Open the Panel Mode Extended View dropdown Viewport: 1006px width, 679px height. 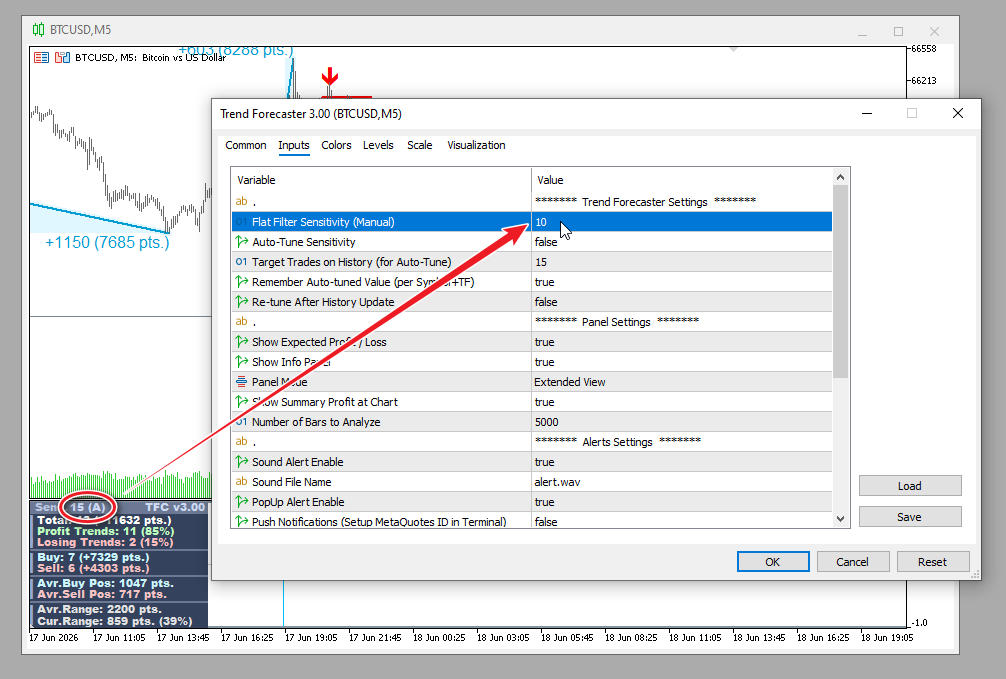click(681, 382)
